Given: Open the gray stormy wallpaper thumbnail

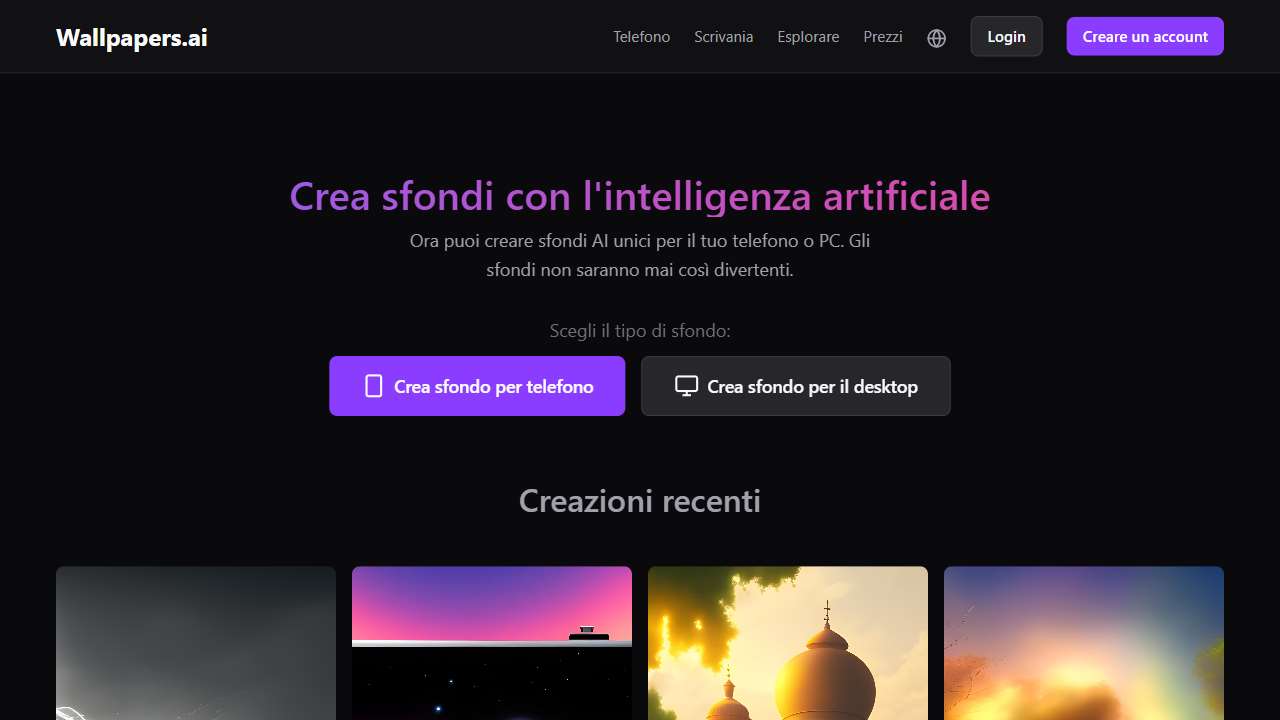Looking at the screenshot, I should (x=196, y=643).
